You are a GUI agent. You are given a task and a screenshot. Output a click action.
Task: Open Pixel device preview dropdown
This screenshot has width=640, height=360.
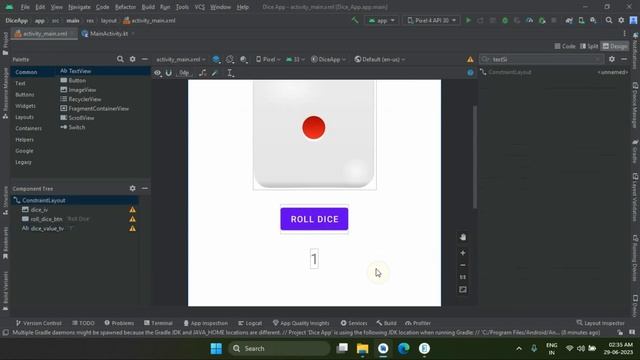click(x=268, y=60)
